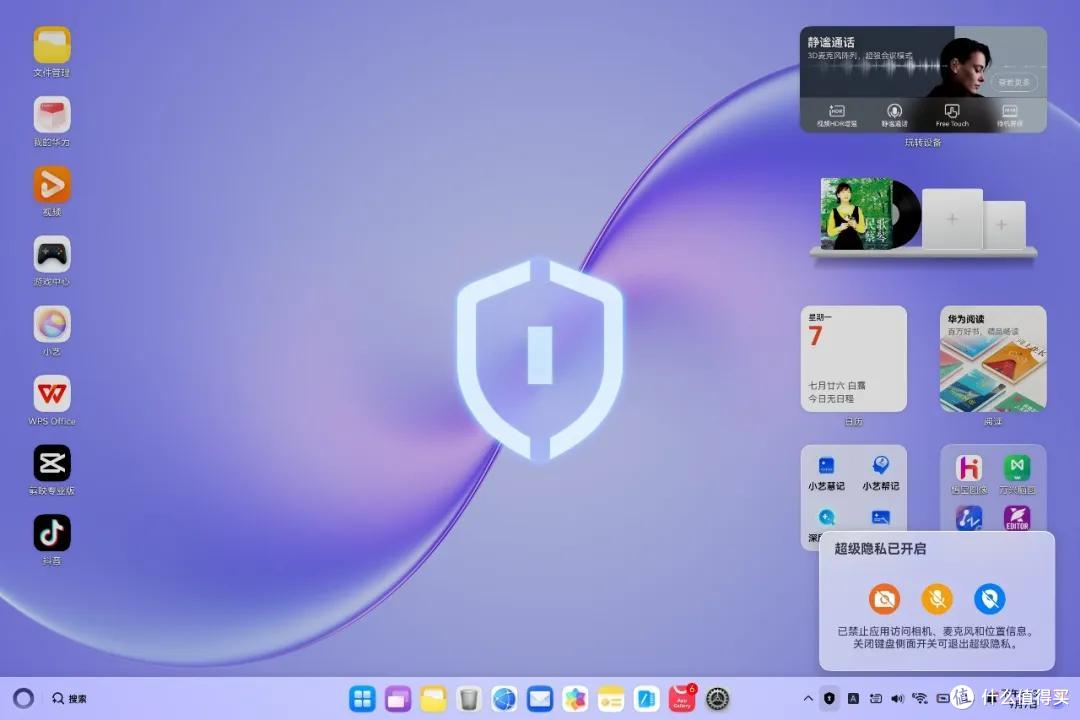Click the orange camera-disabled privacy icon
This screenshot has width=1080, height=720.
point(884,599)
